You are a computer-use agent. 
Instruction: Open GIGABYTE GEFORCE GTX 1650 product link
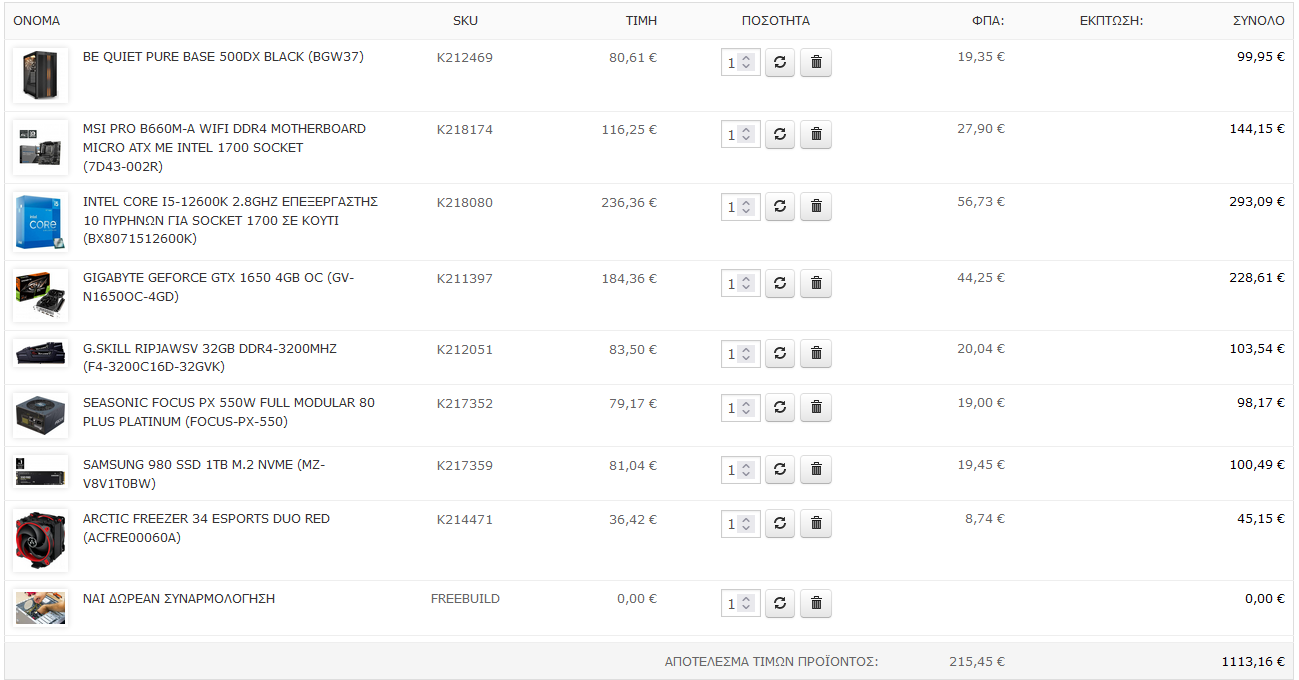(218, 287)
